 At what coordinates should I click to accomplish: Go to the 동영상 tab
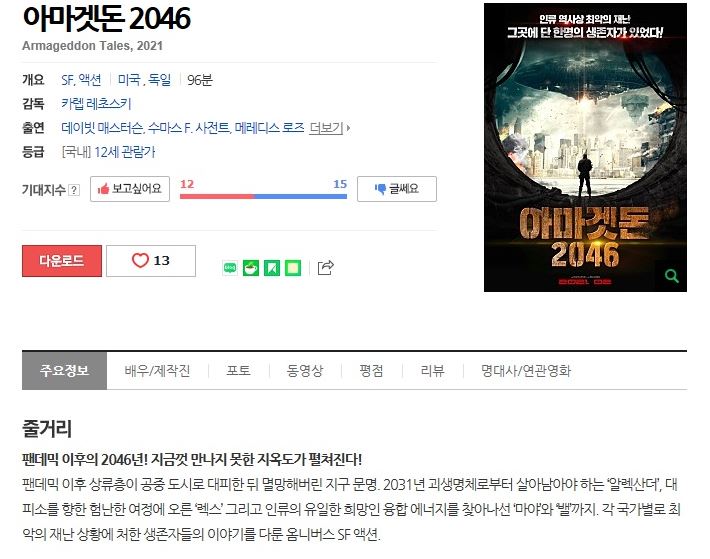pos(305,371)
